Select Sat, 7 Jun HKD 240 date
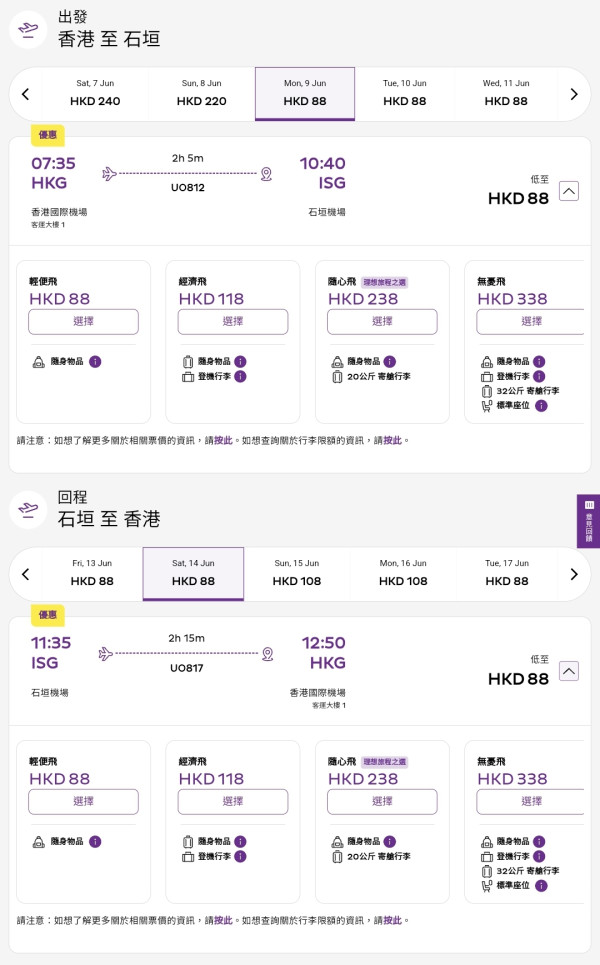600x965 pixels. (x=95, y=94)
